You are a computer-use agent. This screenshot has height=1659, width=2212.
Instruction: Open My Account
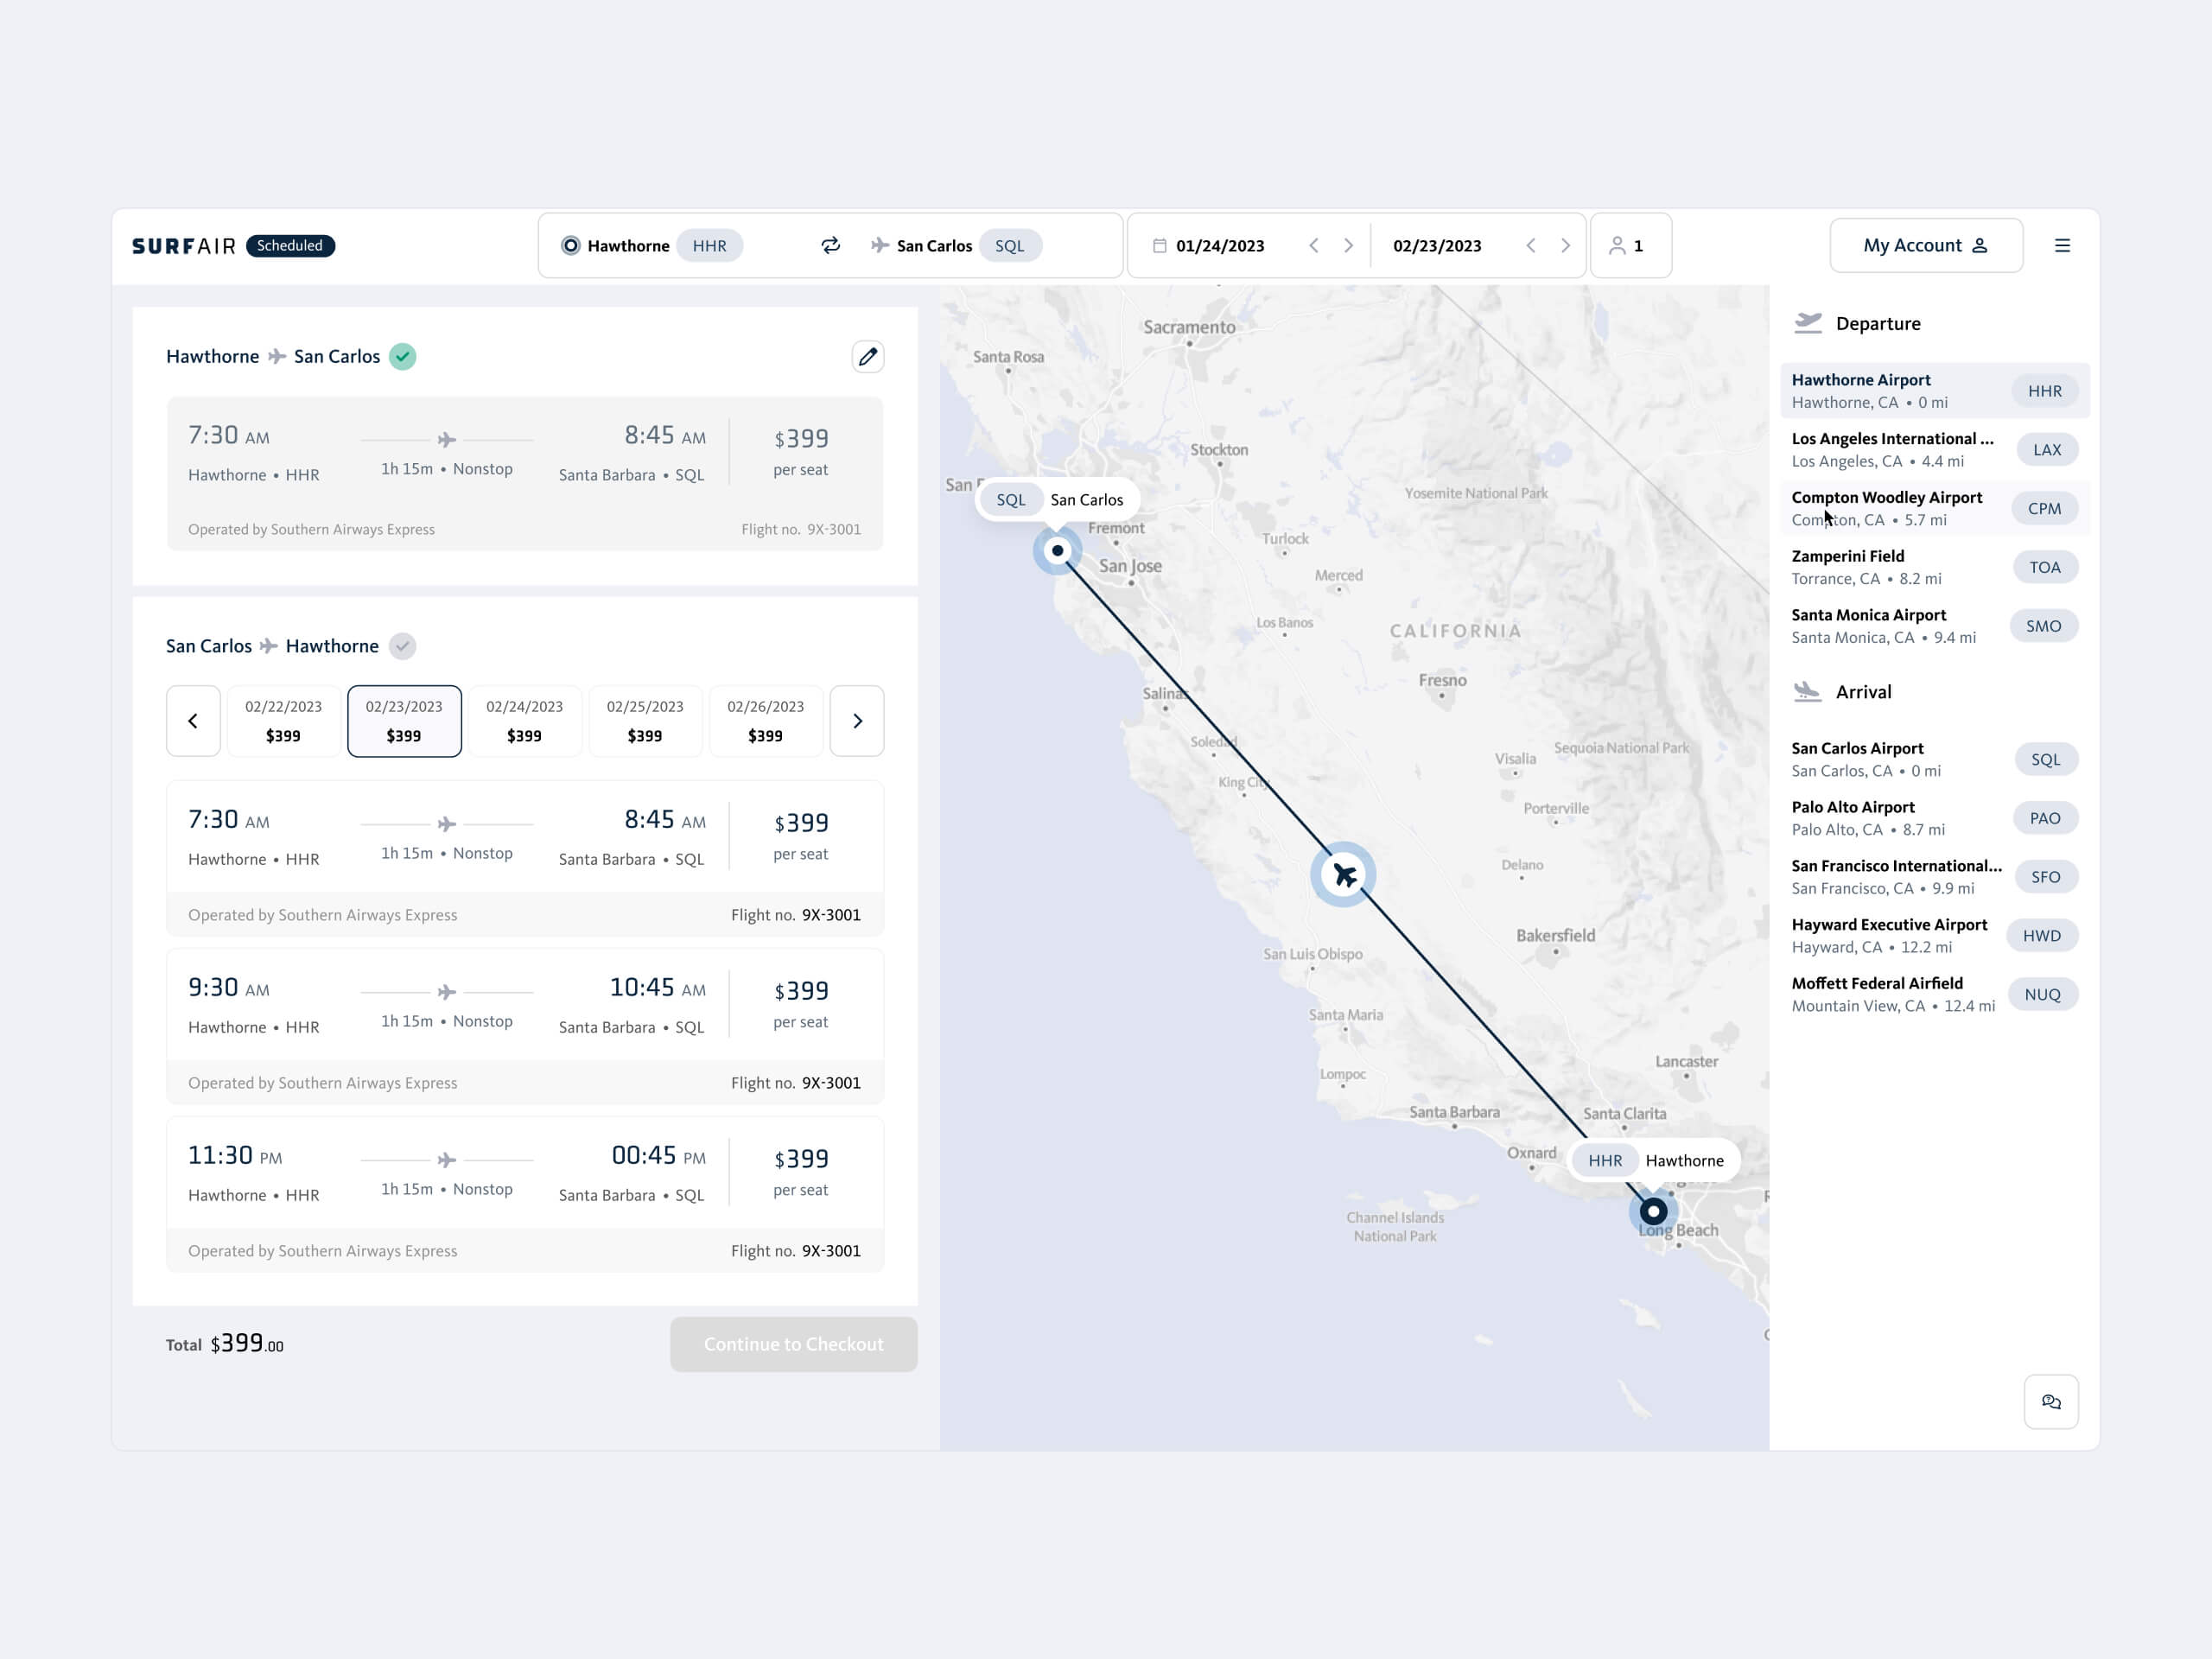(1925, 245)
